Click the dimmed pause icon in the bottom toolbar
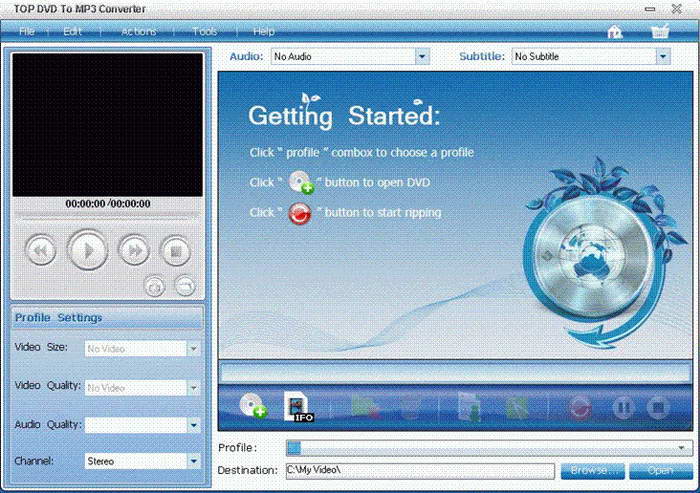 point(623,408)
